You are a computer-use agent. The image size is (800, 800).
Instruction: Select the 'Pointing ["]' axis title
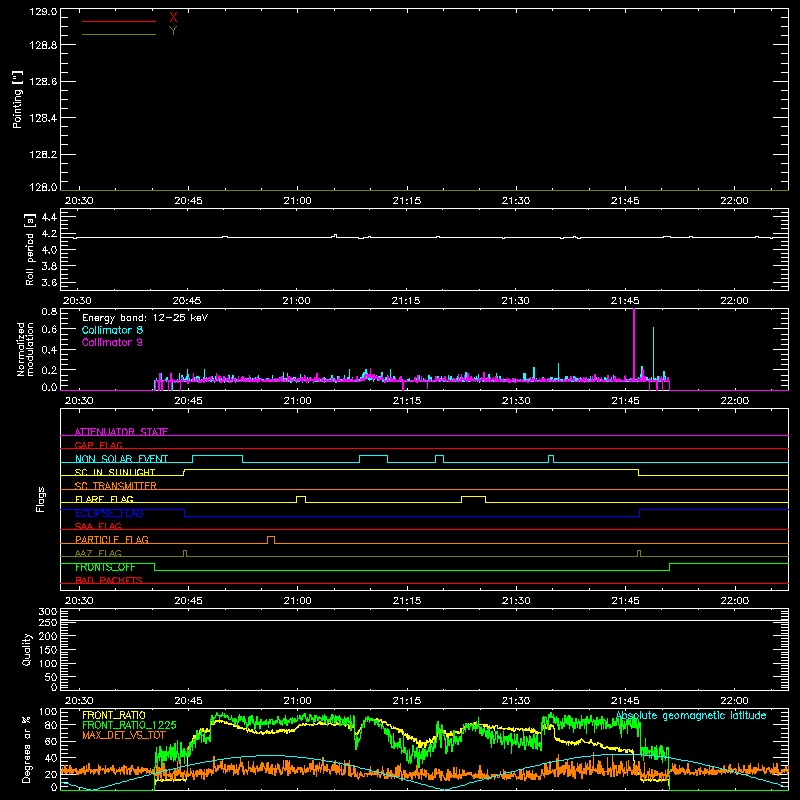coord(17,99)
